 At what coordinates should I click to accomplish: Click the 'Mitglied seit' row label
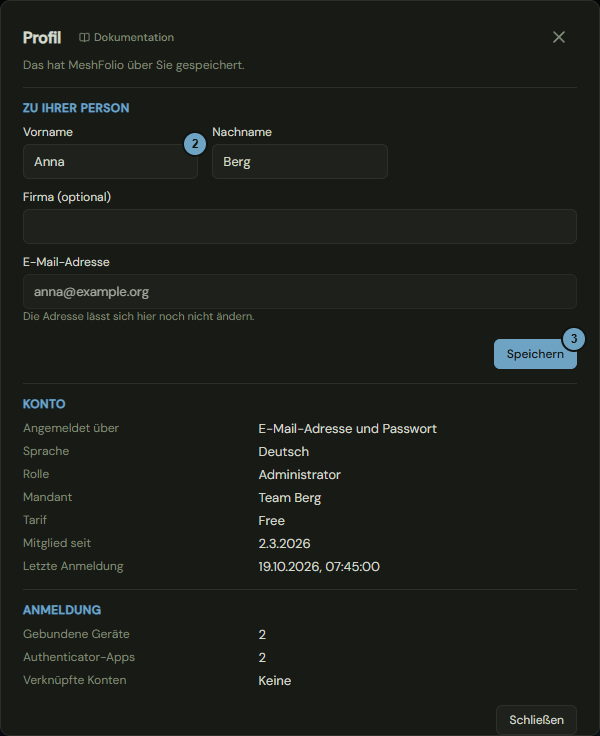[57, 543]
